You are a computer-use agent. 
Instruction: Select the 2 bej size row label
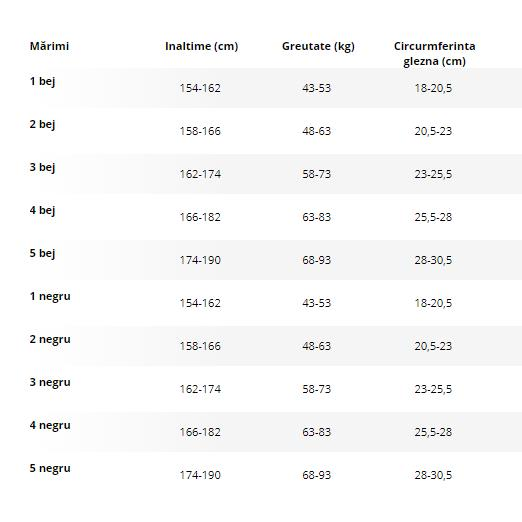point(42,124)
